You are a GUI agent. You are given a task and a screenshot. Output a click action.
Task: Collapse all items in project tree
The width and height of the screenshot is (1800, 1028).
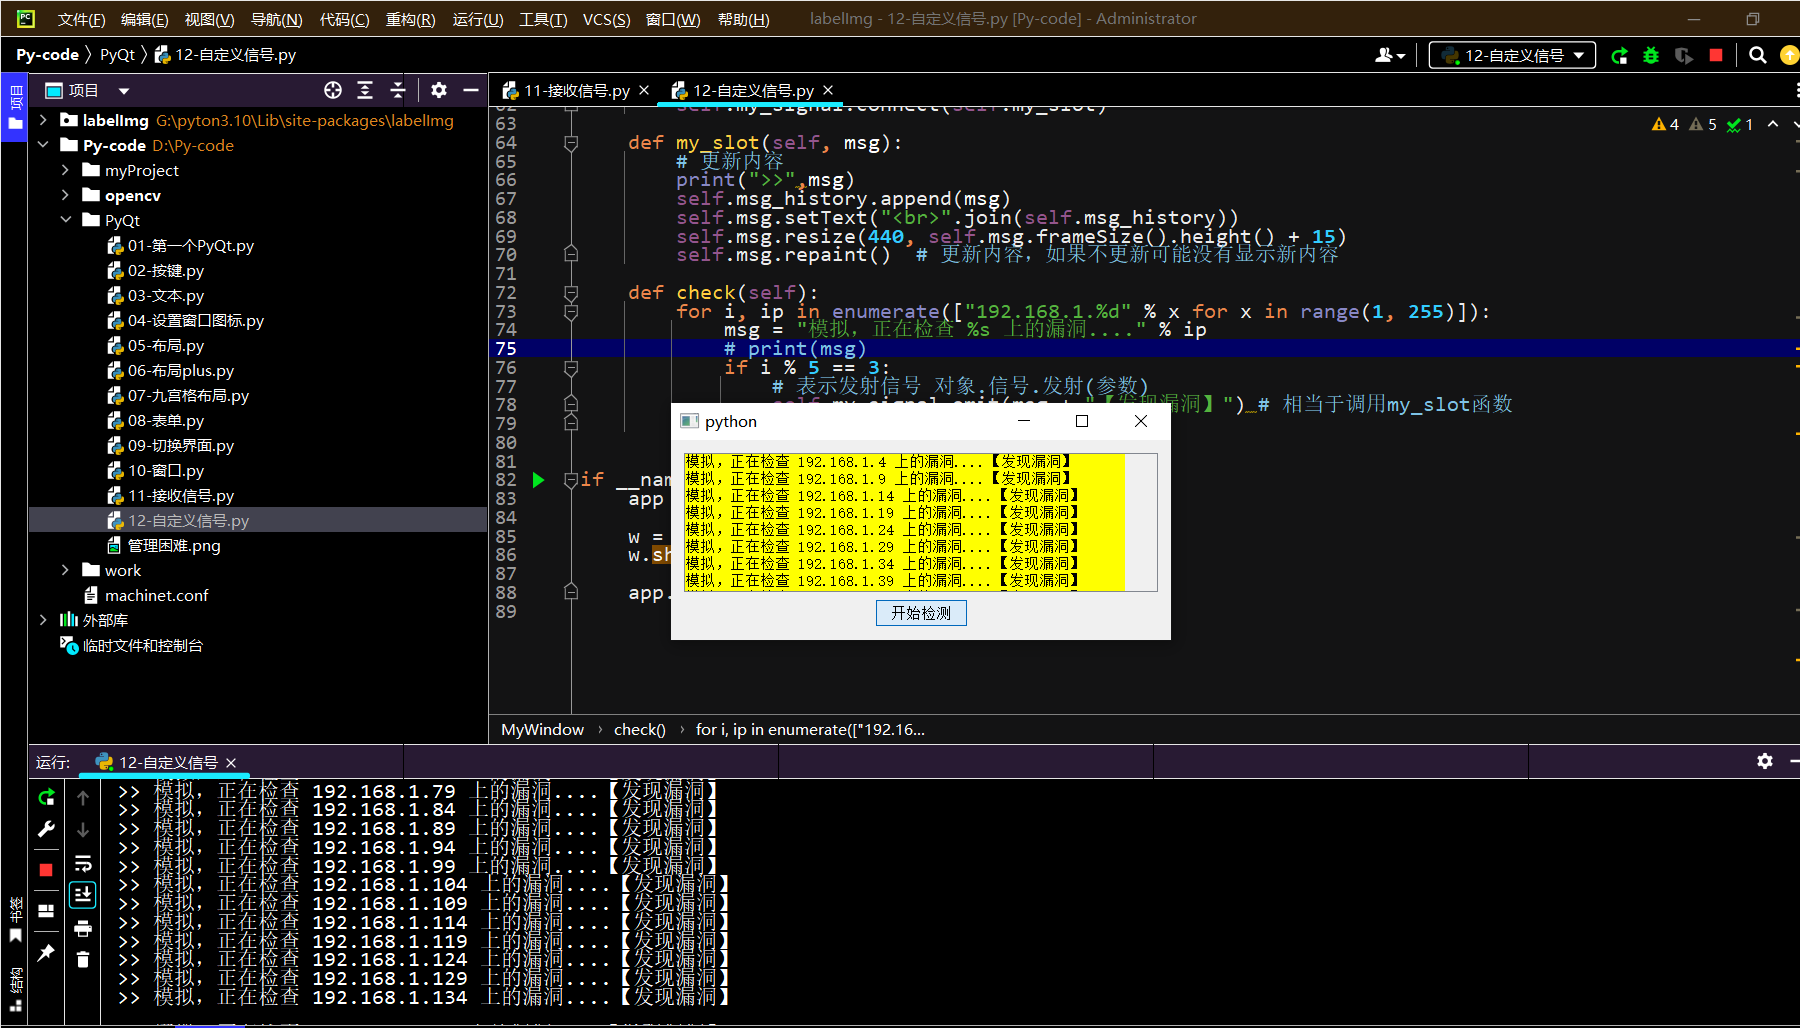(397, 91)
